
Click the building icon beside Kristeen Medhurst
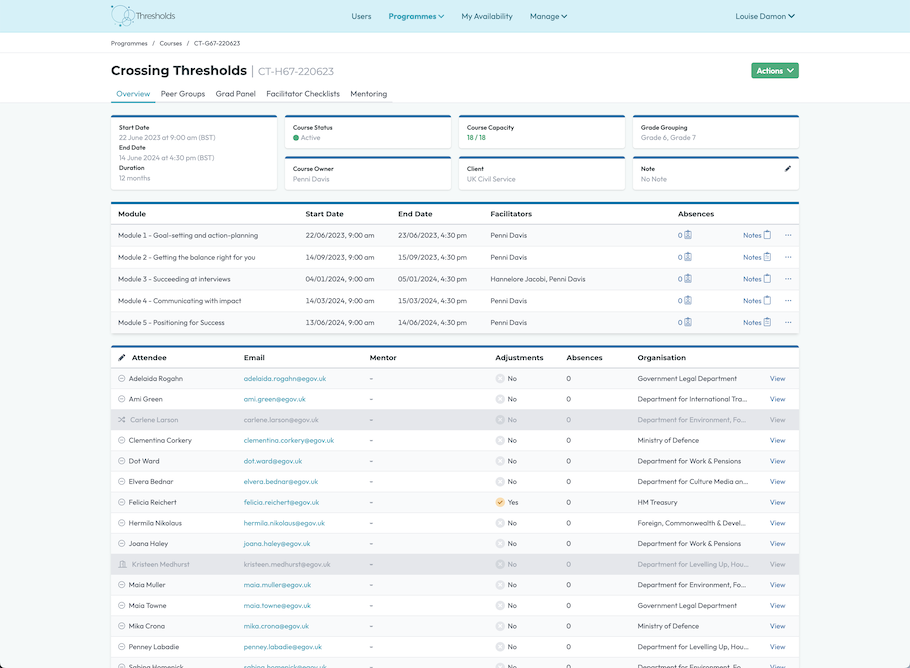tap(122, 564)
